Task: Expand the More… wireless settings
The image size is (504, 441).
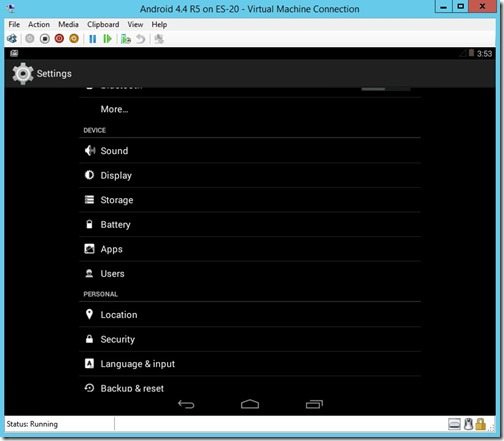Action: tap(250, 109)
